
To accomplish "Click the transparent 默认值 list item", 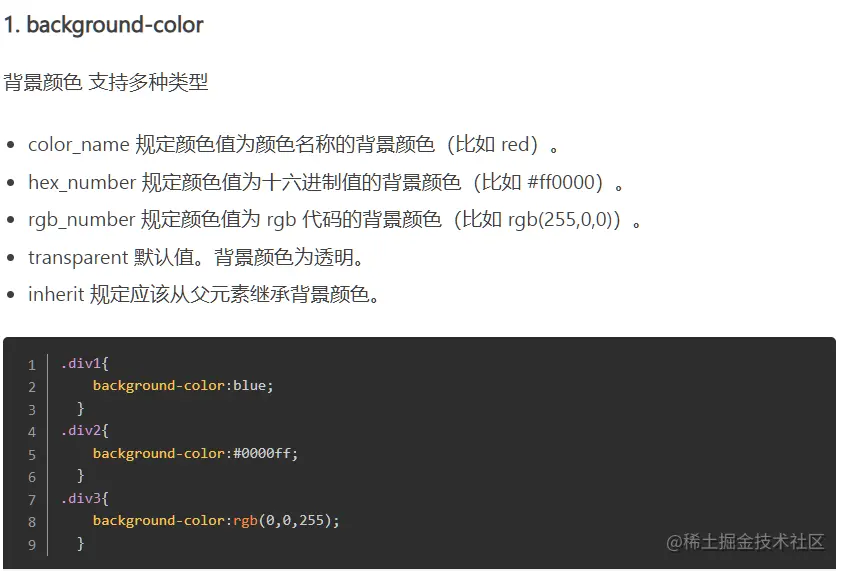I will pos(195,258).
